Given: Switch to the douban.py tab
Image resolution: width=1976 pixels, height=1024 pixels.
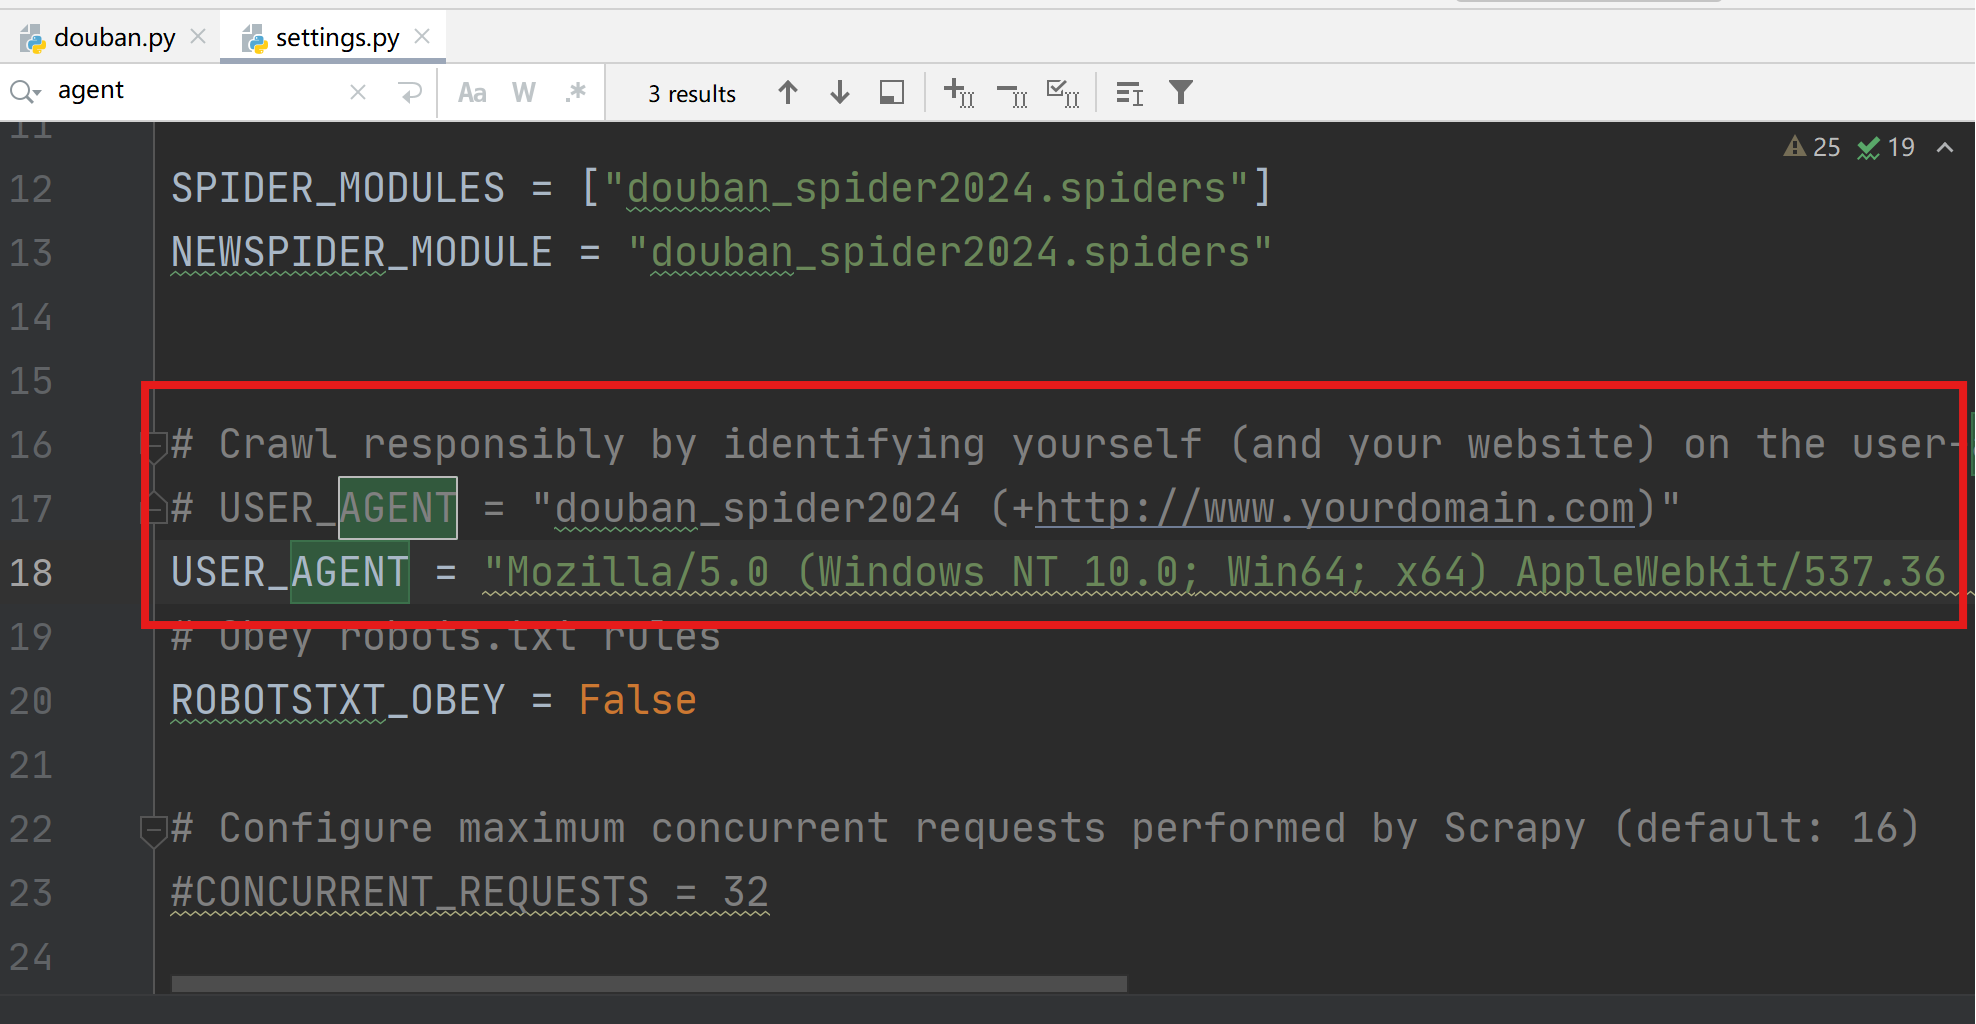Looking at the screenshot, I should pyautogui.click(x=113, y=38).
